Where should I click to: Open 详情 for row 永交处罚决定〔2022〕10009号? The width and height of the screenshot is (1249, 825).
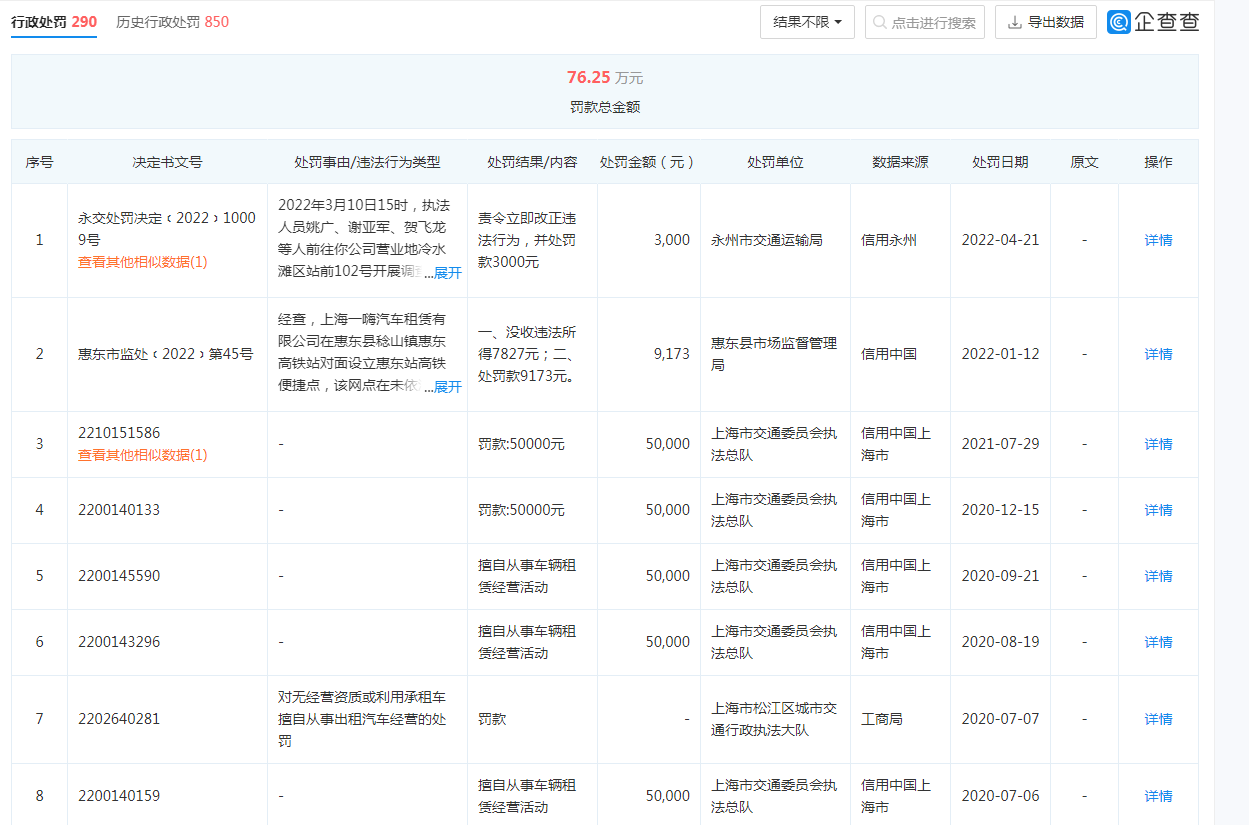click(1158, 240)
